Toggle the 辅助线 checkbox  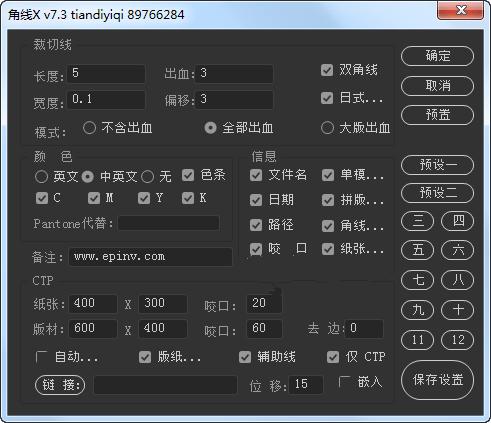245,357
